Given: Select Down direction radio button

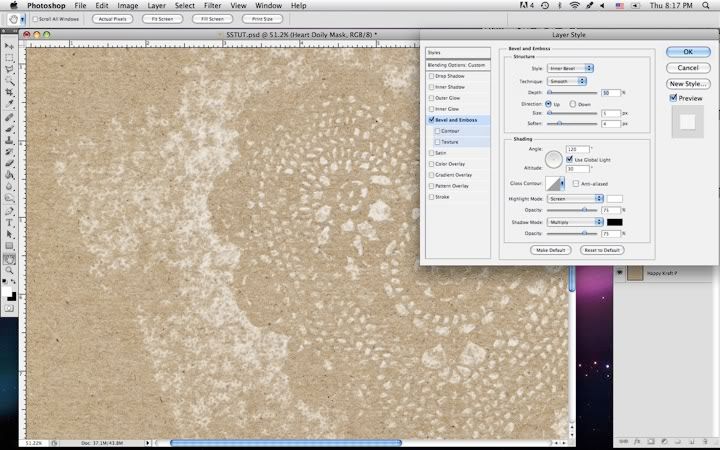Looking at the screenshot, I should pyautogui.click(x=573, y=104).
